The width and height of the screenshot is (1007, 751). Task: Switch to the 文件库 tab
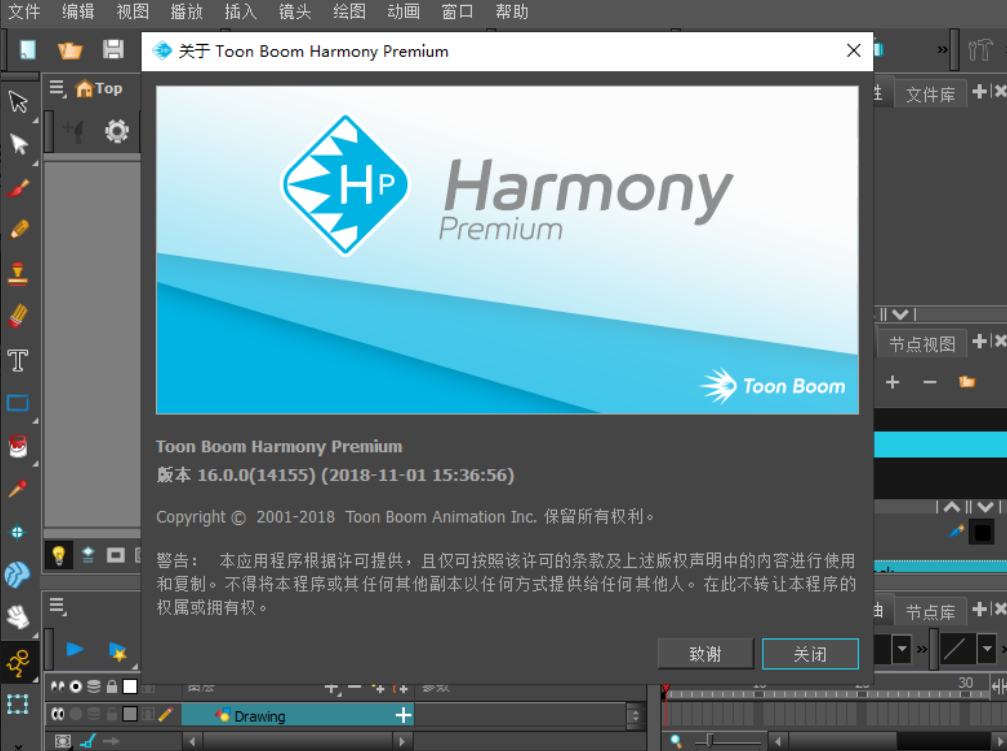929,95
